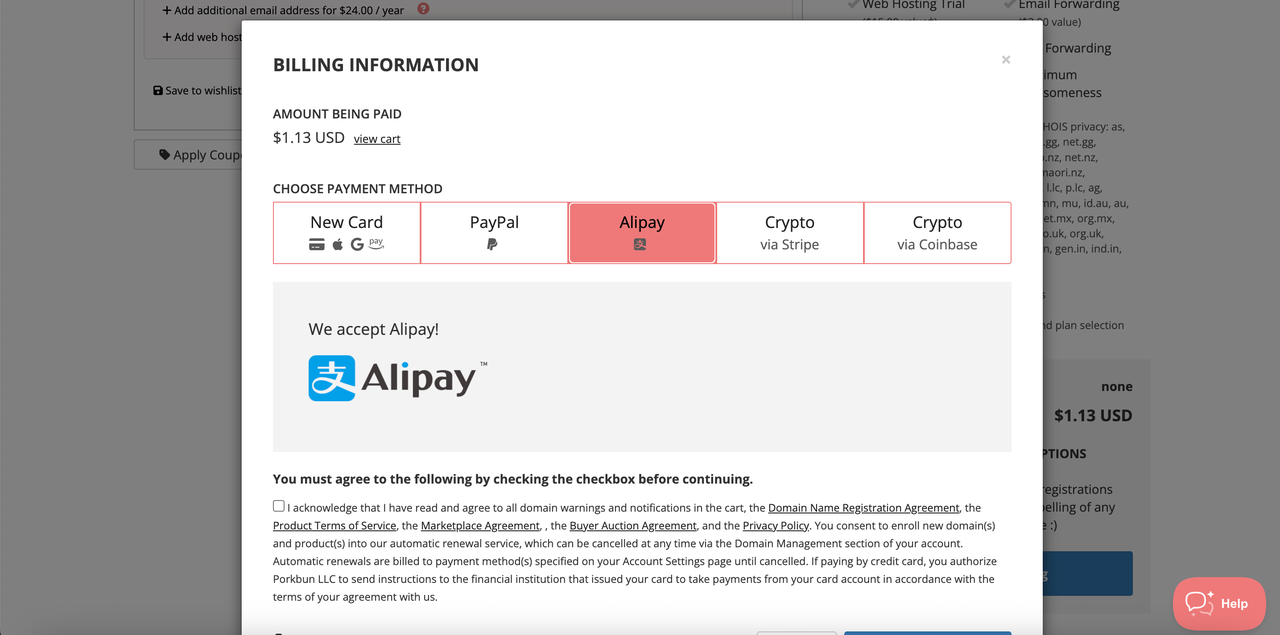Select the New Card payment method
Screen dimensions: 1280x635
(347, 233)
